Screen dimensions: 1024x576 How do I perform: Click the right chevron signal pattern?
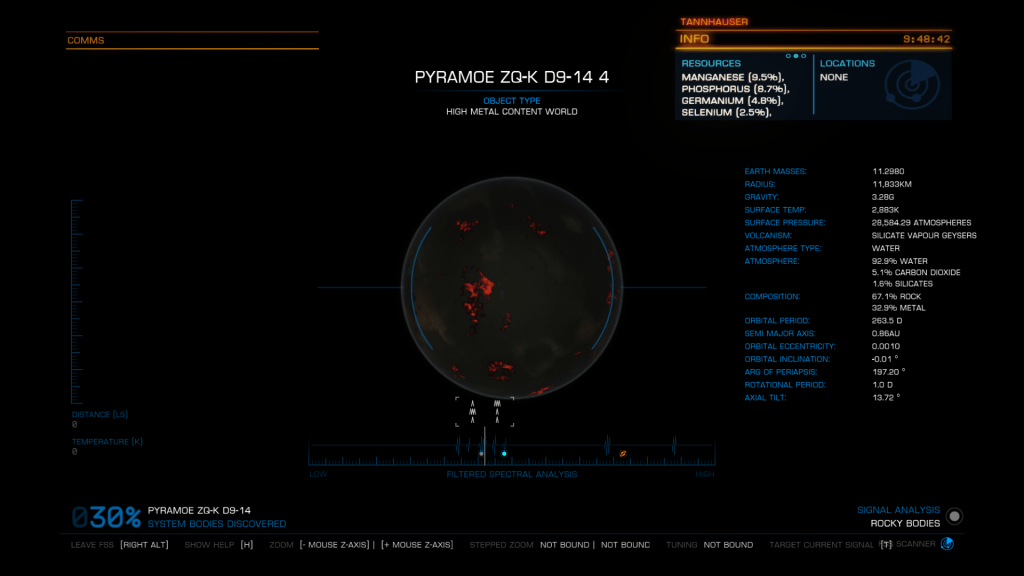tap(497, 412)
